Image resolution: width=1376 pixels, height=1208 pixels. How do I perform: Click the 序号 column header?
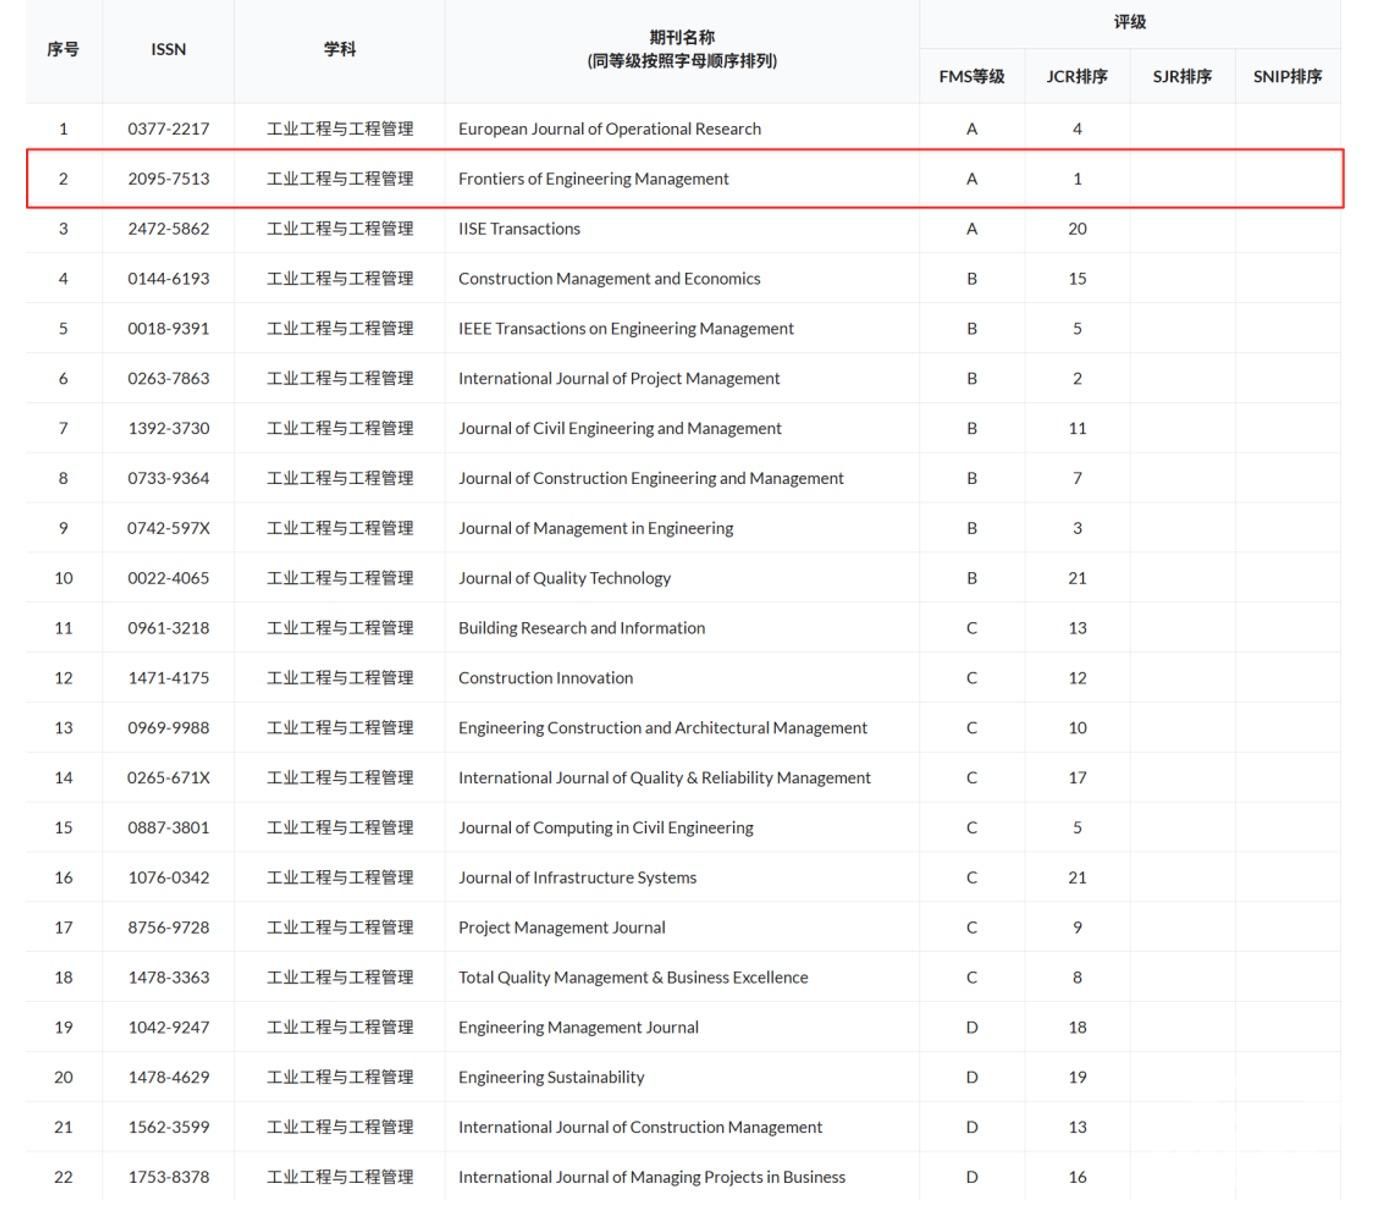click(63, 49)
